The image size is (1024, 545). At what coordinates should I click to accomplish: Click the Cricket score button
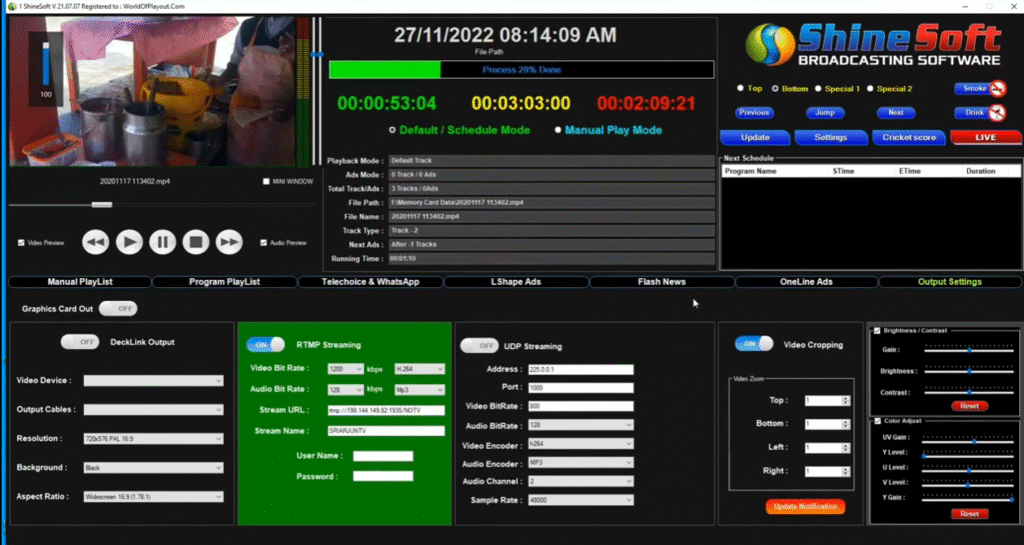point(909,137)
